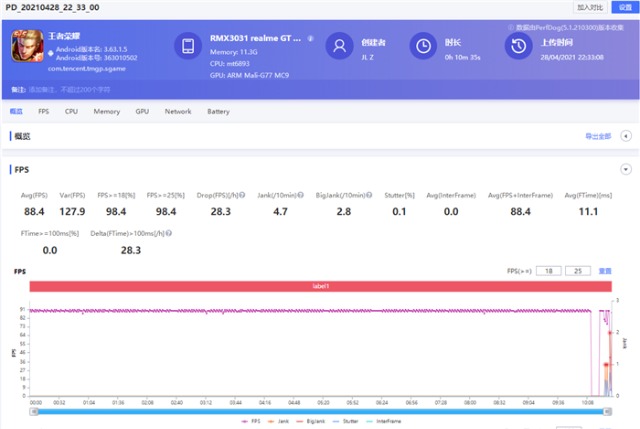Image resolution: width=640 pixels, height=429 pixels.
Task: Toggle the BigJank series in legend
Action: 310,421
